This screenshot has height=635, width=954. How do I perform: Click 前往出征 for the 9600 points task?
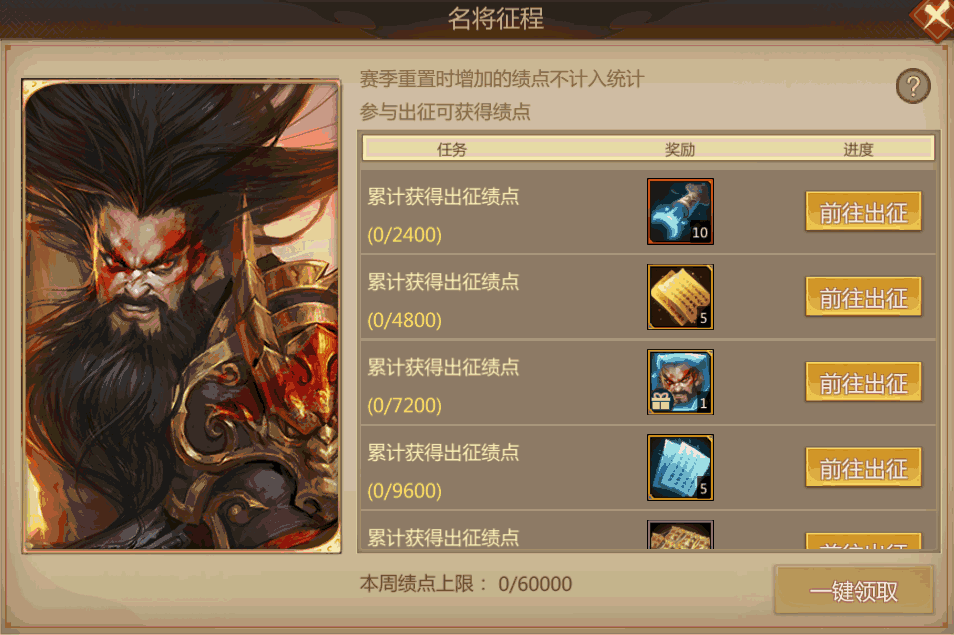click(863, 468)
